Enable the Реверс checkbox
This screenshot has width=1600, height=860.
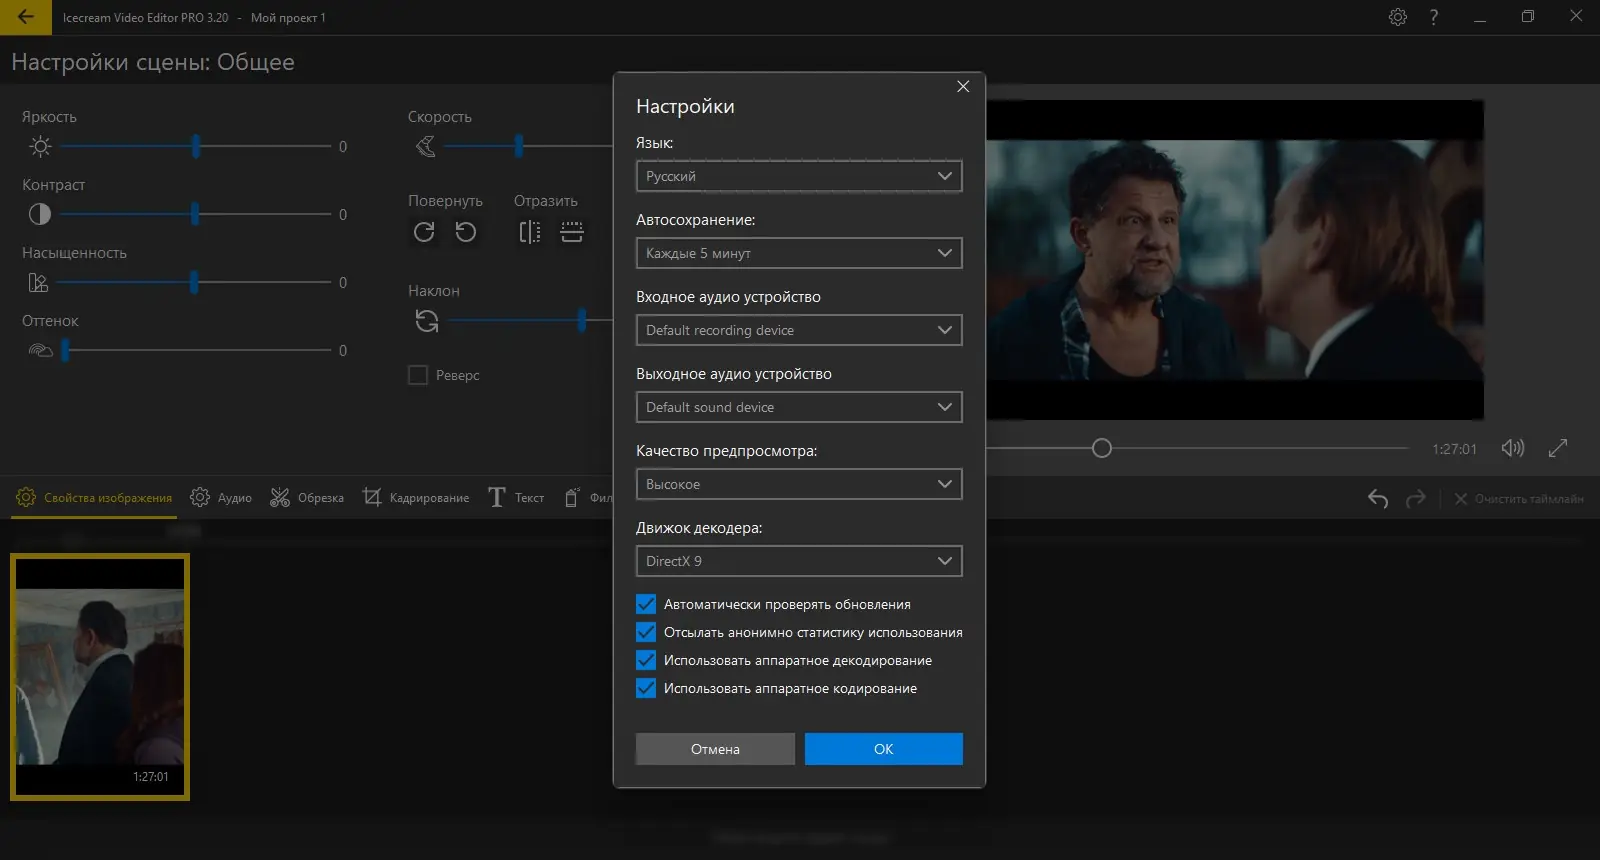click(x=418, y=375)
